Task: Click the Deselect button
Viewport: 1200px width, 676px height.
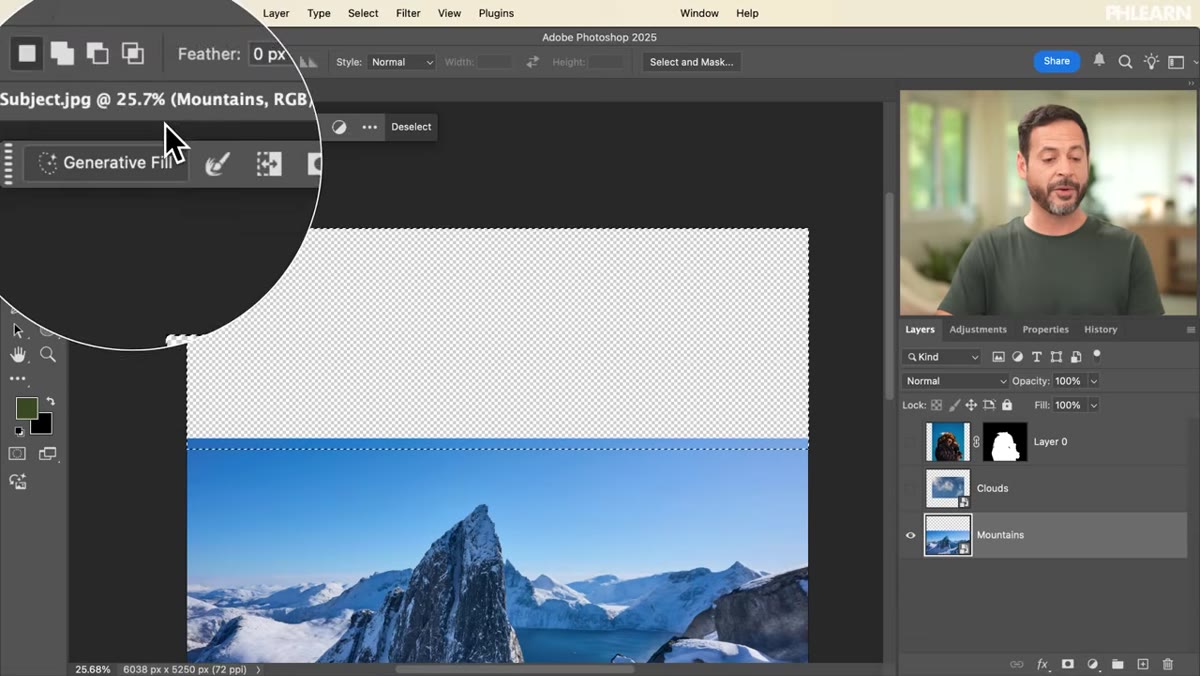Action: pos(411,127)
